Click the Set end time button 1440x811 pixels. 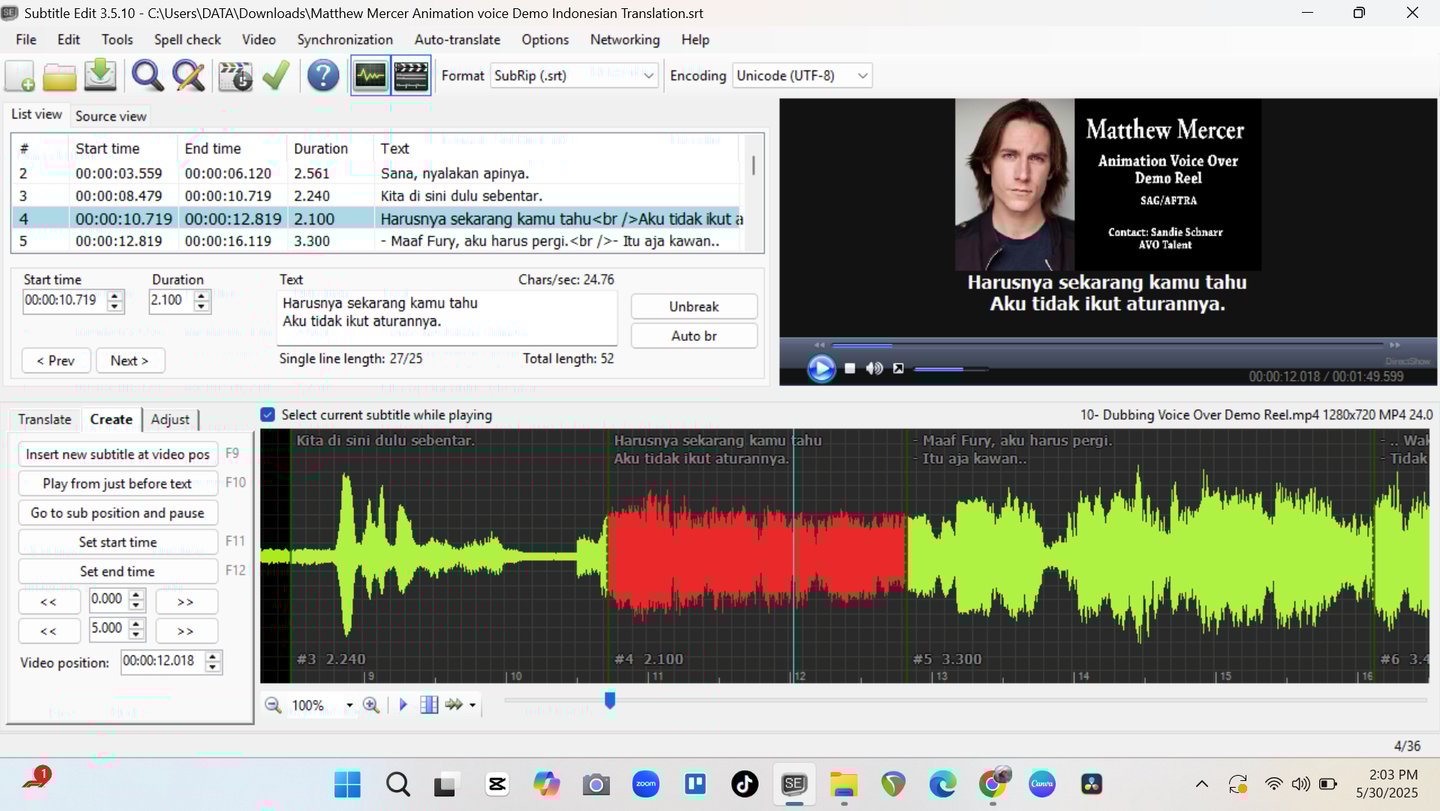pos(118,572)
